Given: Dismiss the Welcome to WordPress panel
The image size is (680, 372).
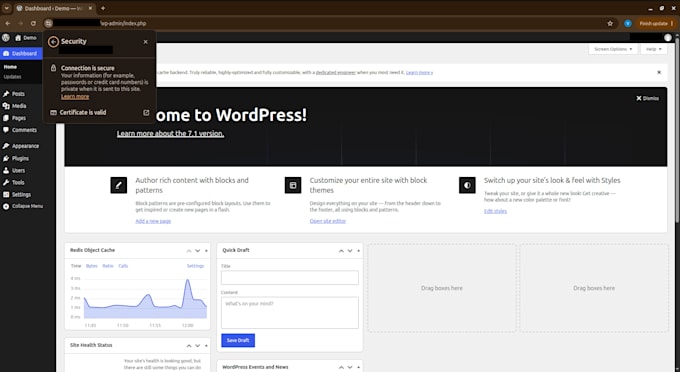Looking at the screenshot, I should pyautogui.click(x=647, y=98).
